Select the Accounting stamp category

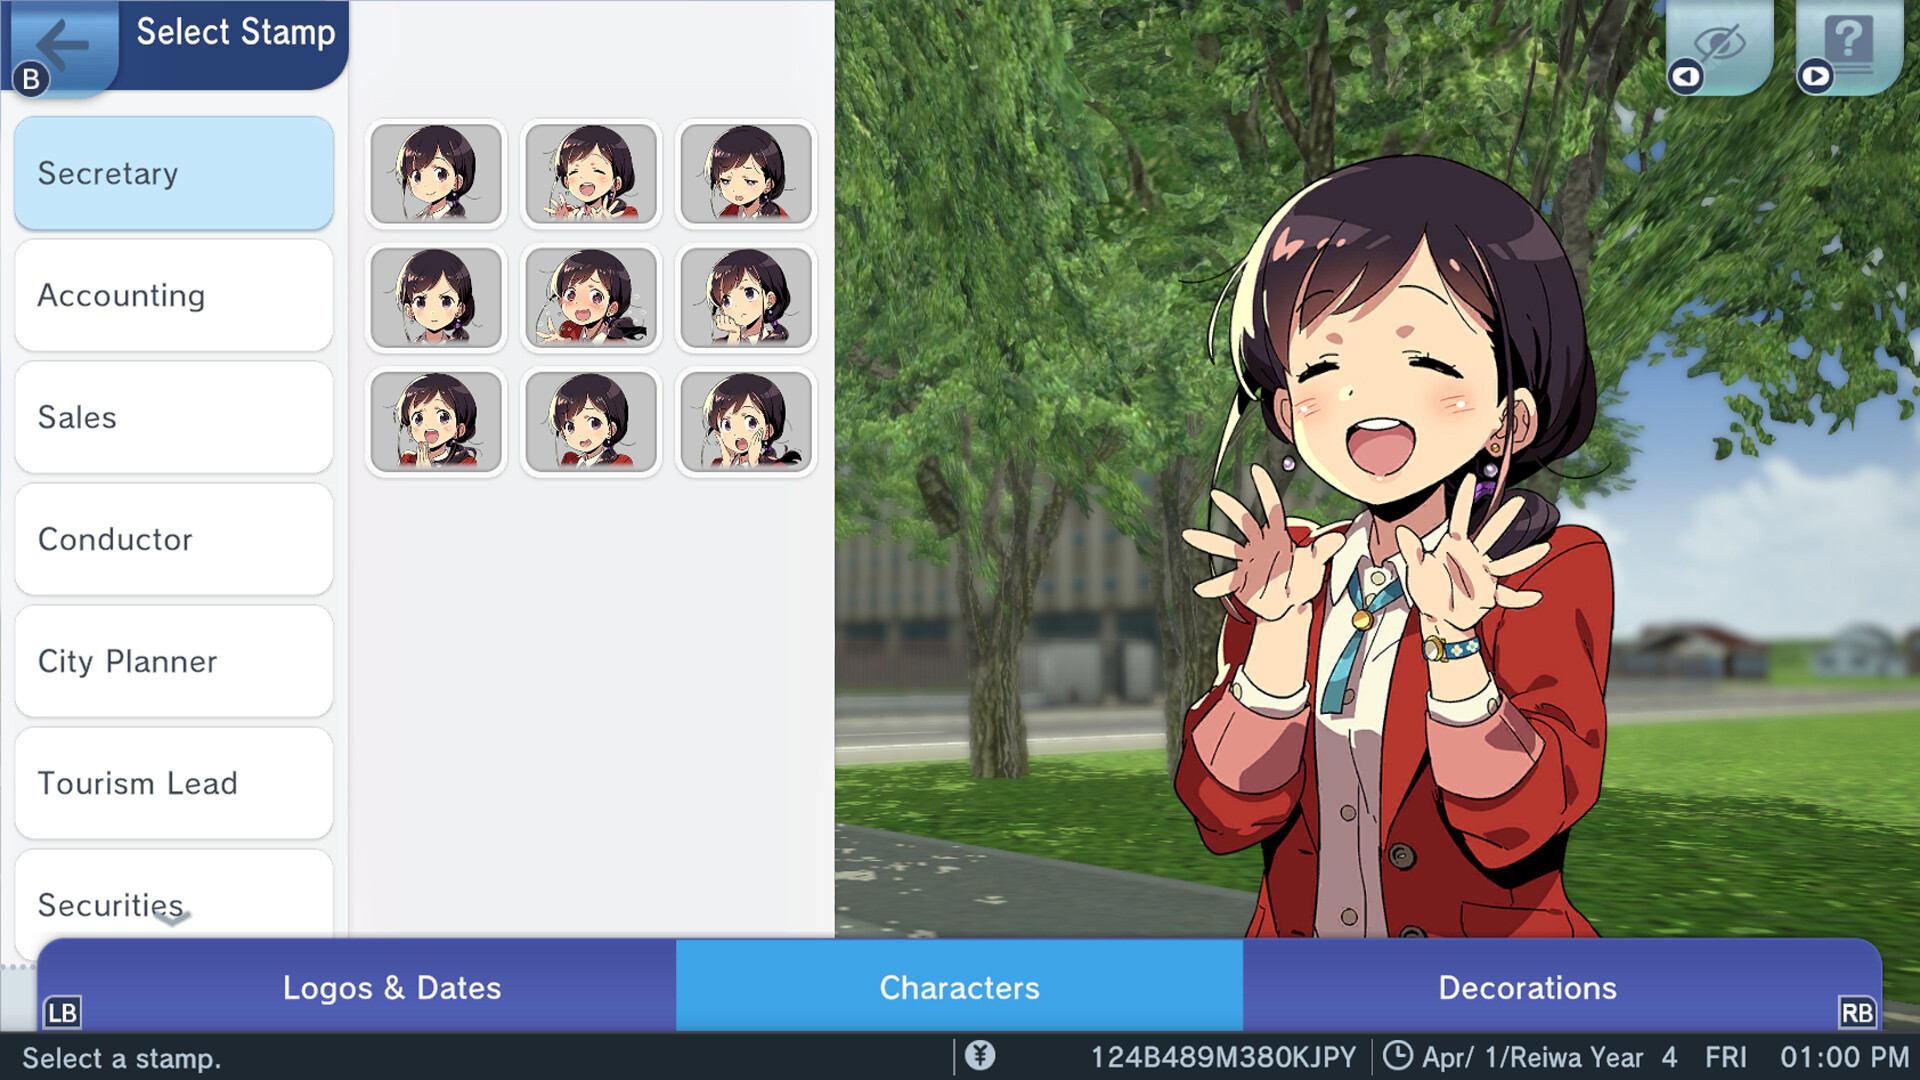[173, 295]
